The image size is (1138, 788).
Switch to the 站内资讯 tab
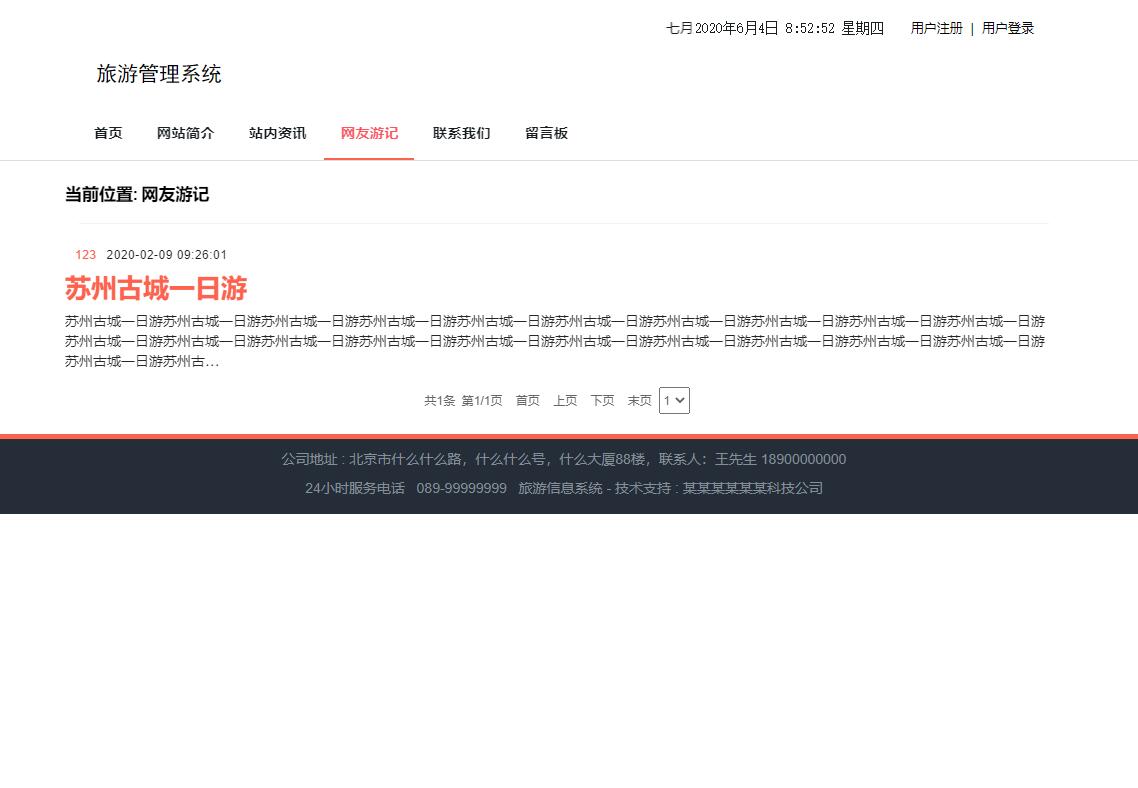[x=277, y=133]
